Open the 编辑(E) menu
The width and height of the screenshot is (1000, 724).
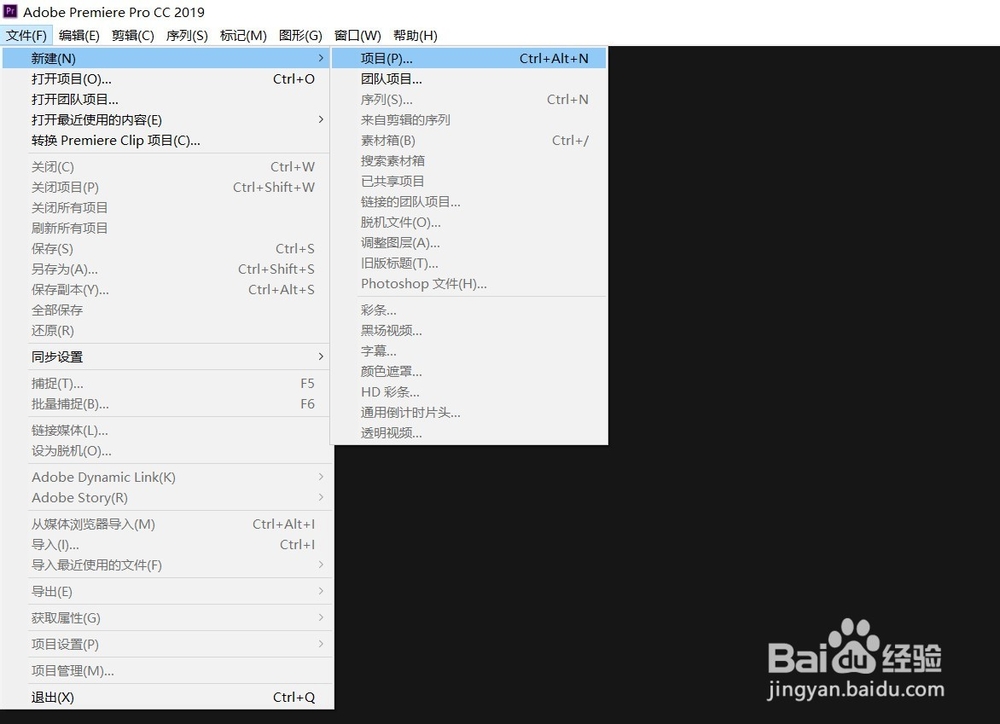(79, 36)
